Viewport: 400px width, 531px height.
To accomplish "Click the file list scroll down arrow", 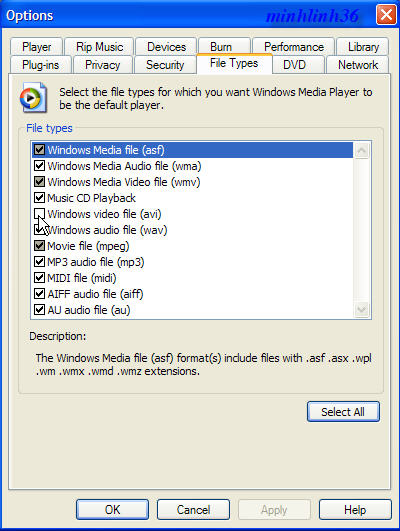I will click(x=361, y=310).
